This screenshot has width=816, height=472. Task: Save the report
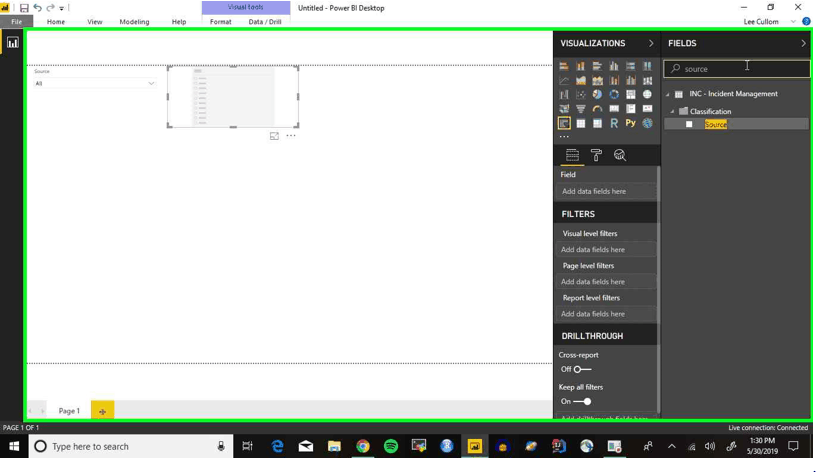click(x=24, y=8)
